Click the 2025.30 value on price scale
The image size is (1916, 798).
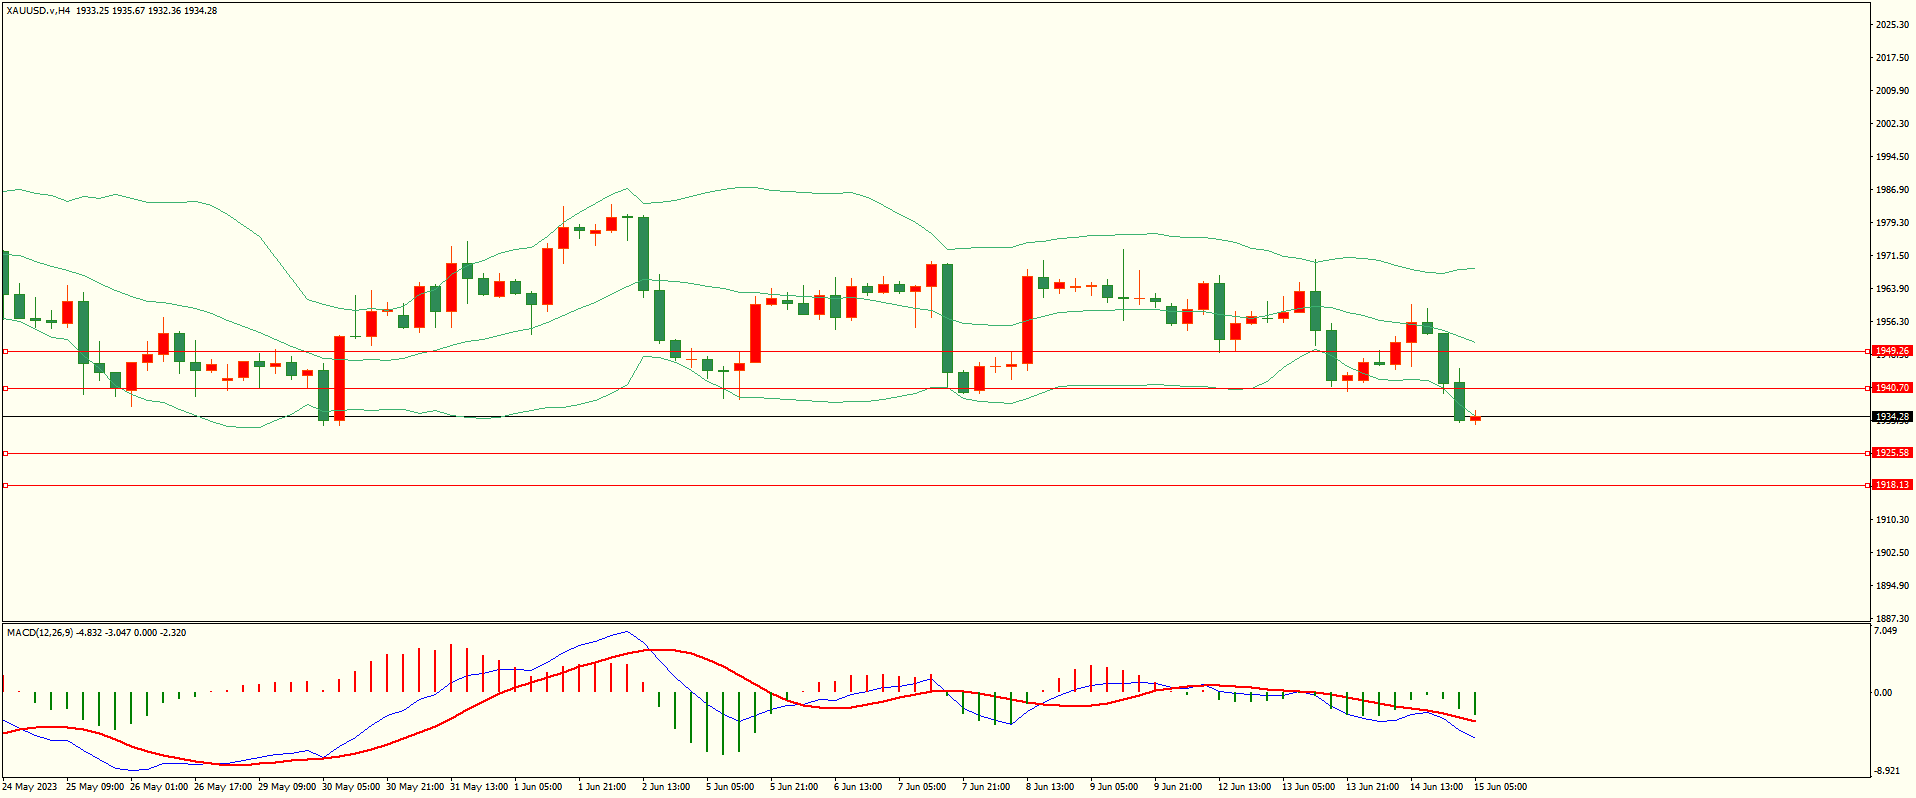[1892, 25]
